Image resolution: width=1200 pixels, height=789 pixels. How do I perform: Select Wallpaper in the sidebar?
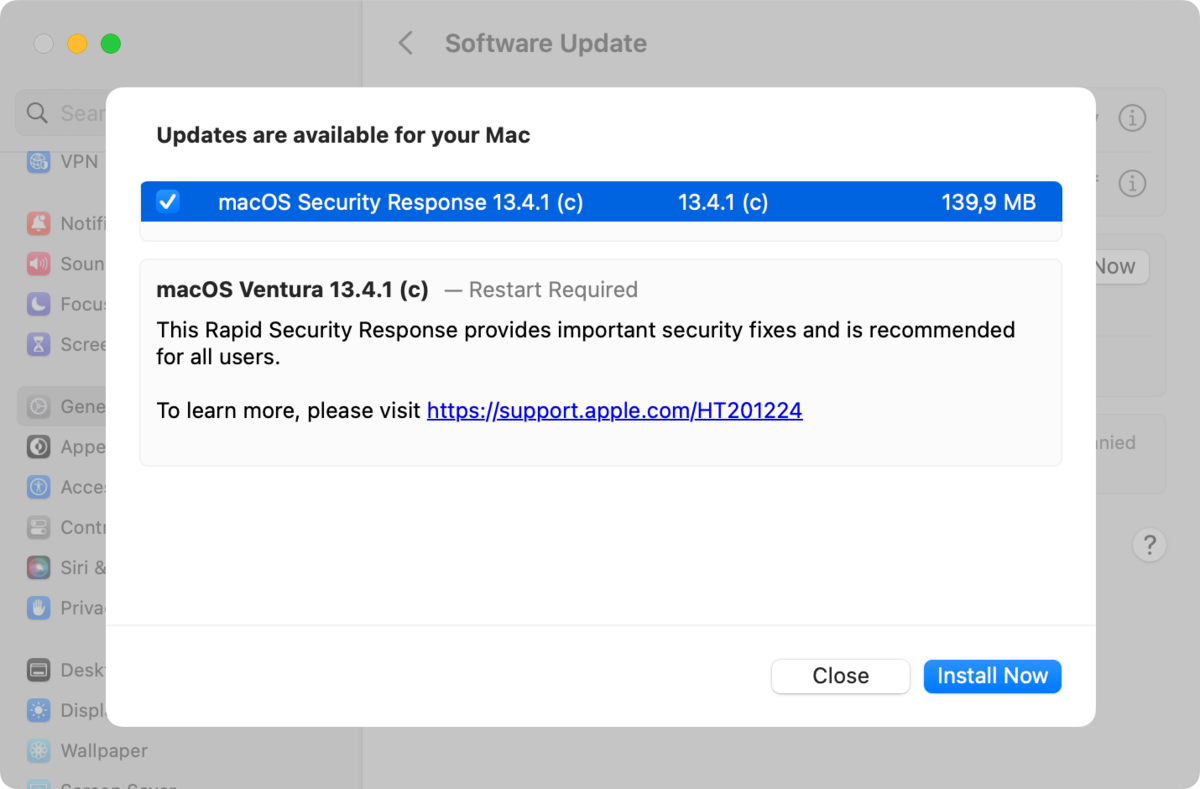click(x=38, y=750)
